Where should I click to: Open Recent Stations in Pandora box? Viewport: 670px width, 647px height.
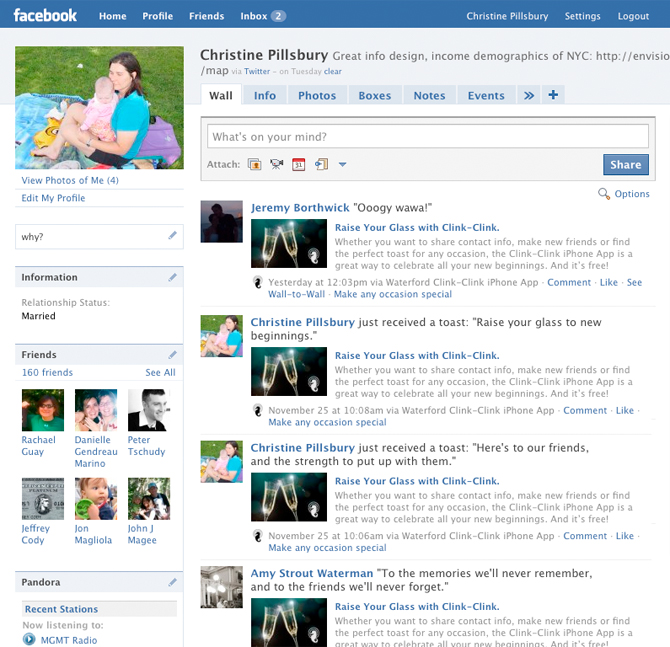[61, 609]
